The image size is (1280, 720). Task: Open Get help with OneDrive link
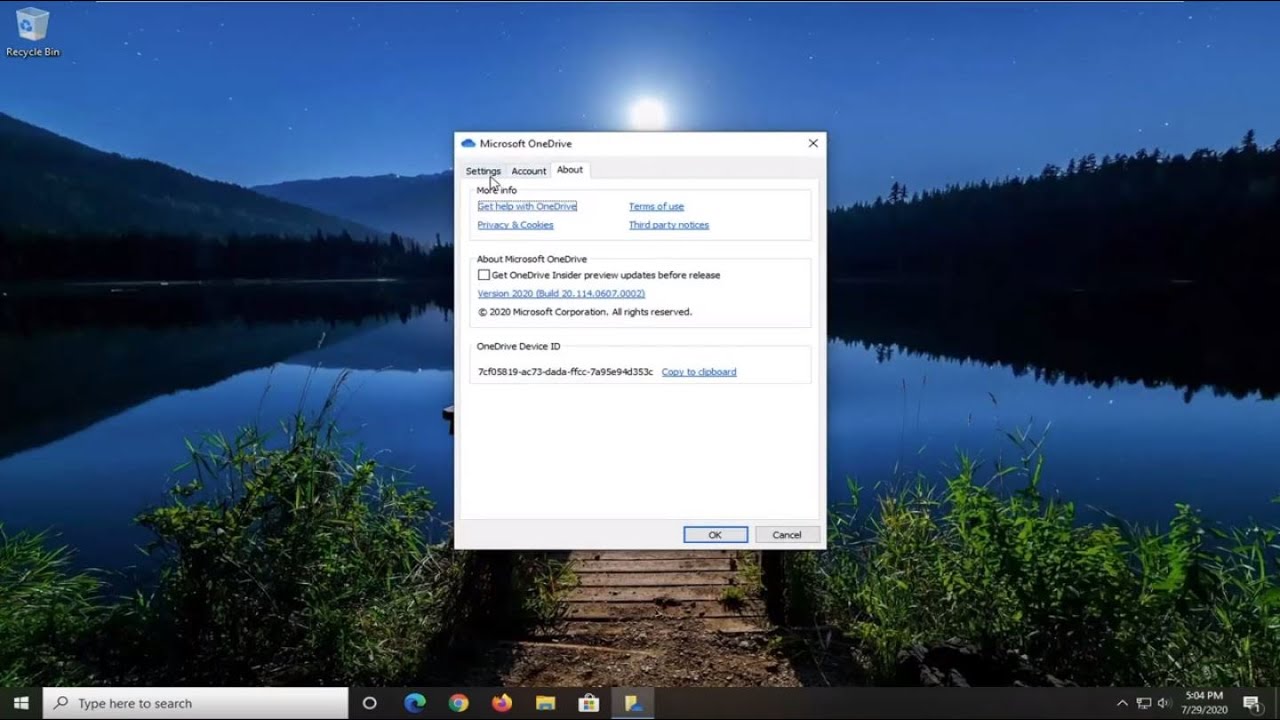tap(527, 206)
